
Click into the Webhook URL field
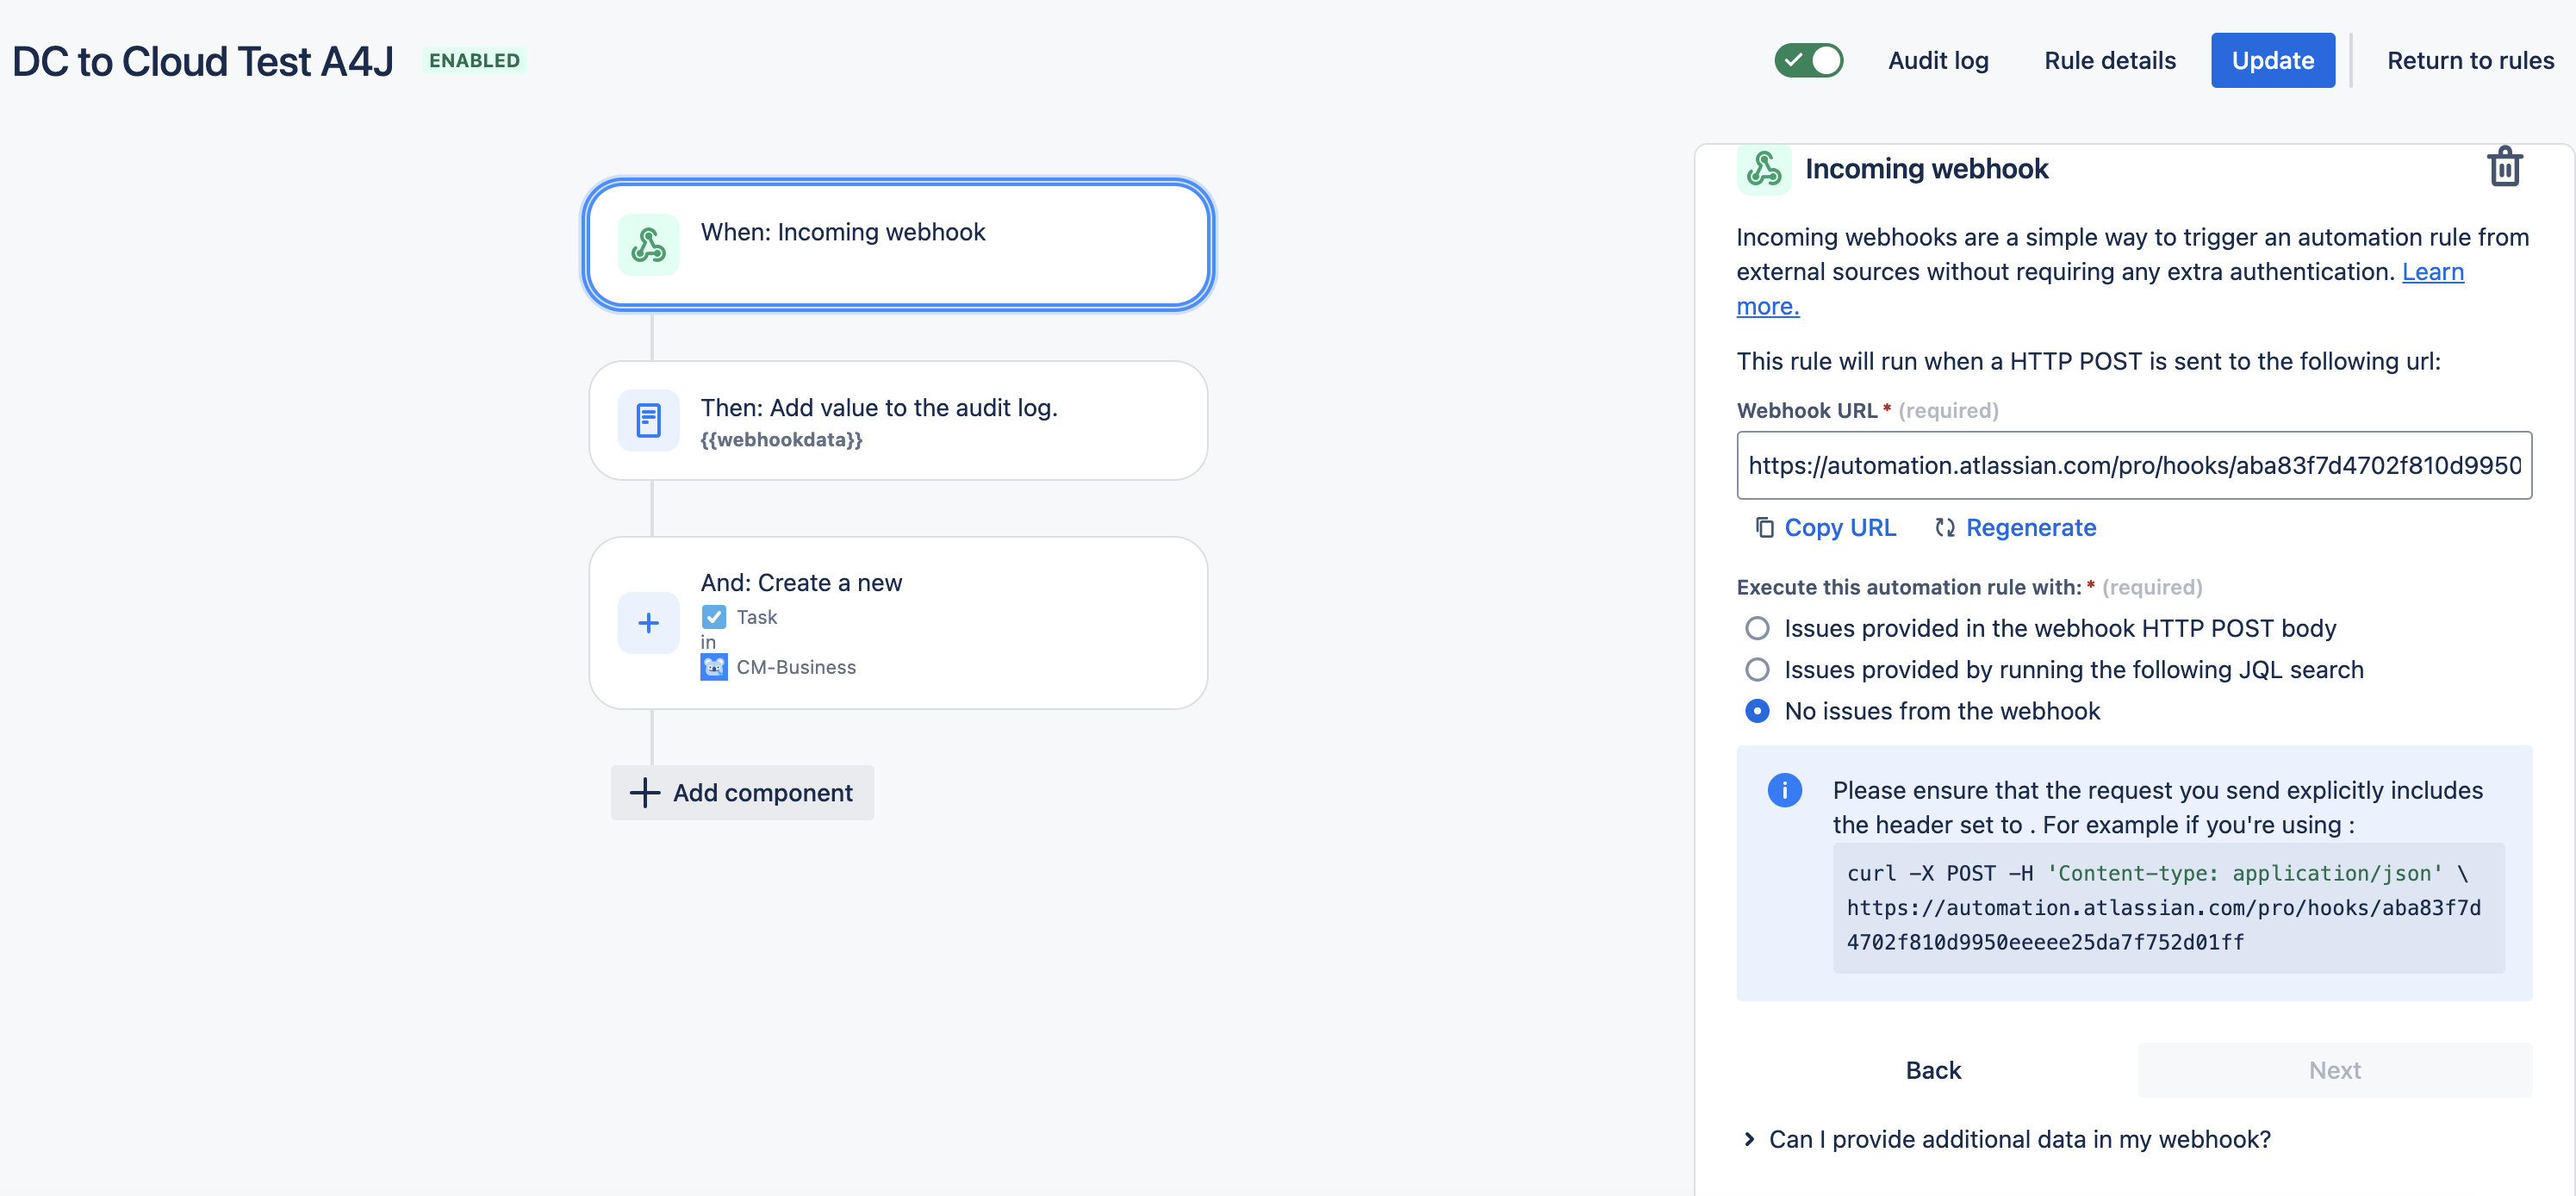pyautogui.click(x=2134, y=465)
